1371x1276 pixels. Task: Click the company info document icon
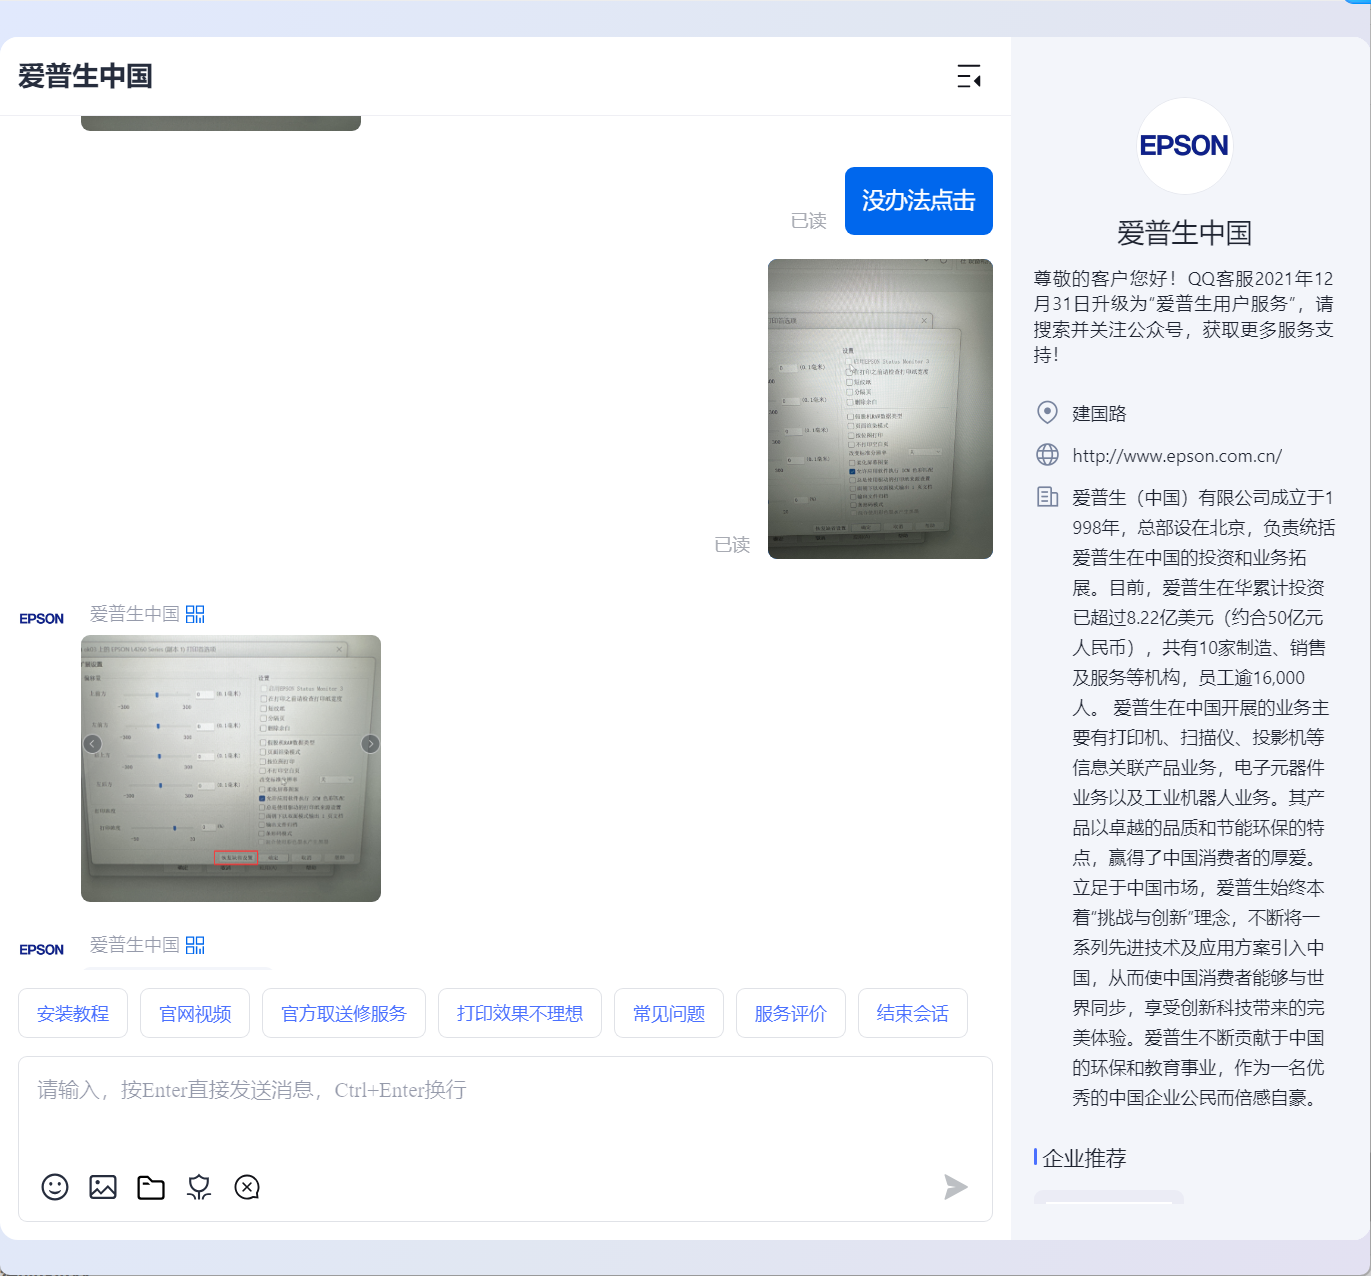(x=1047, y=497)
